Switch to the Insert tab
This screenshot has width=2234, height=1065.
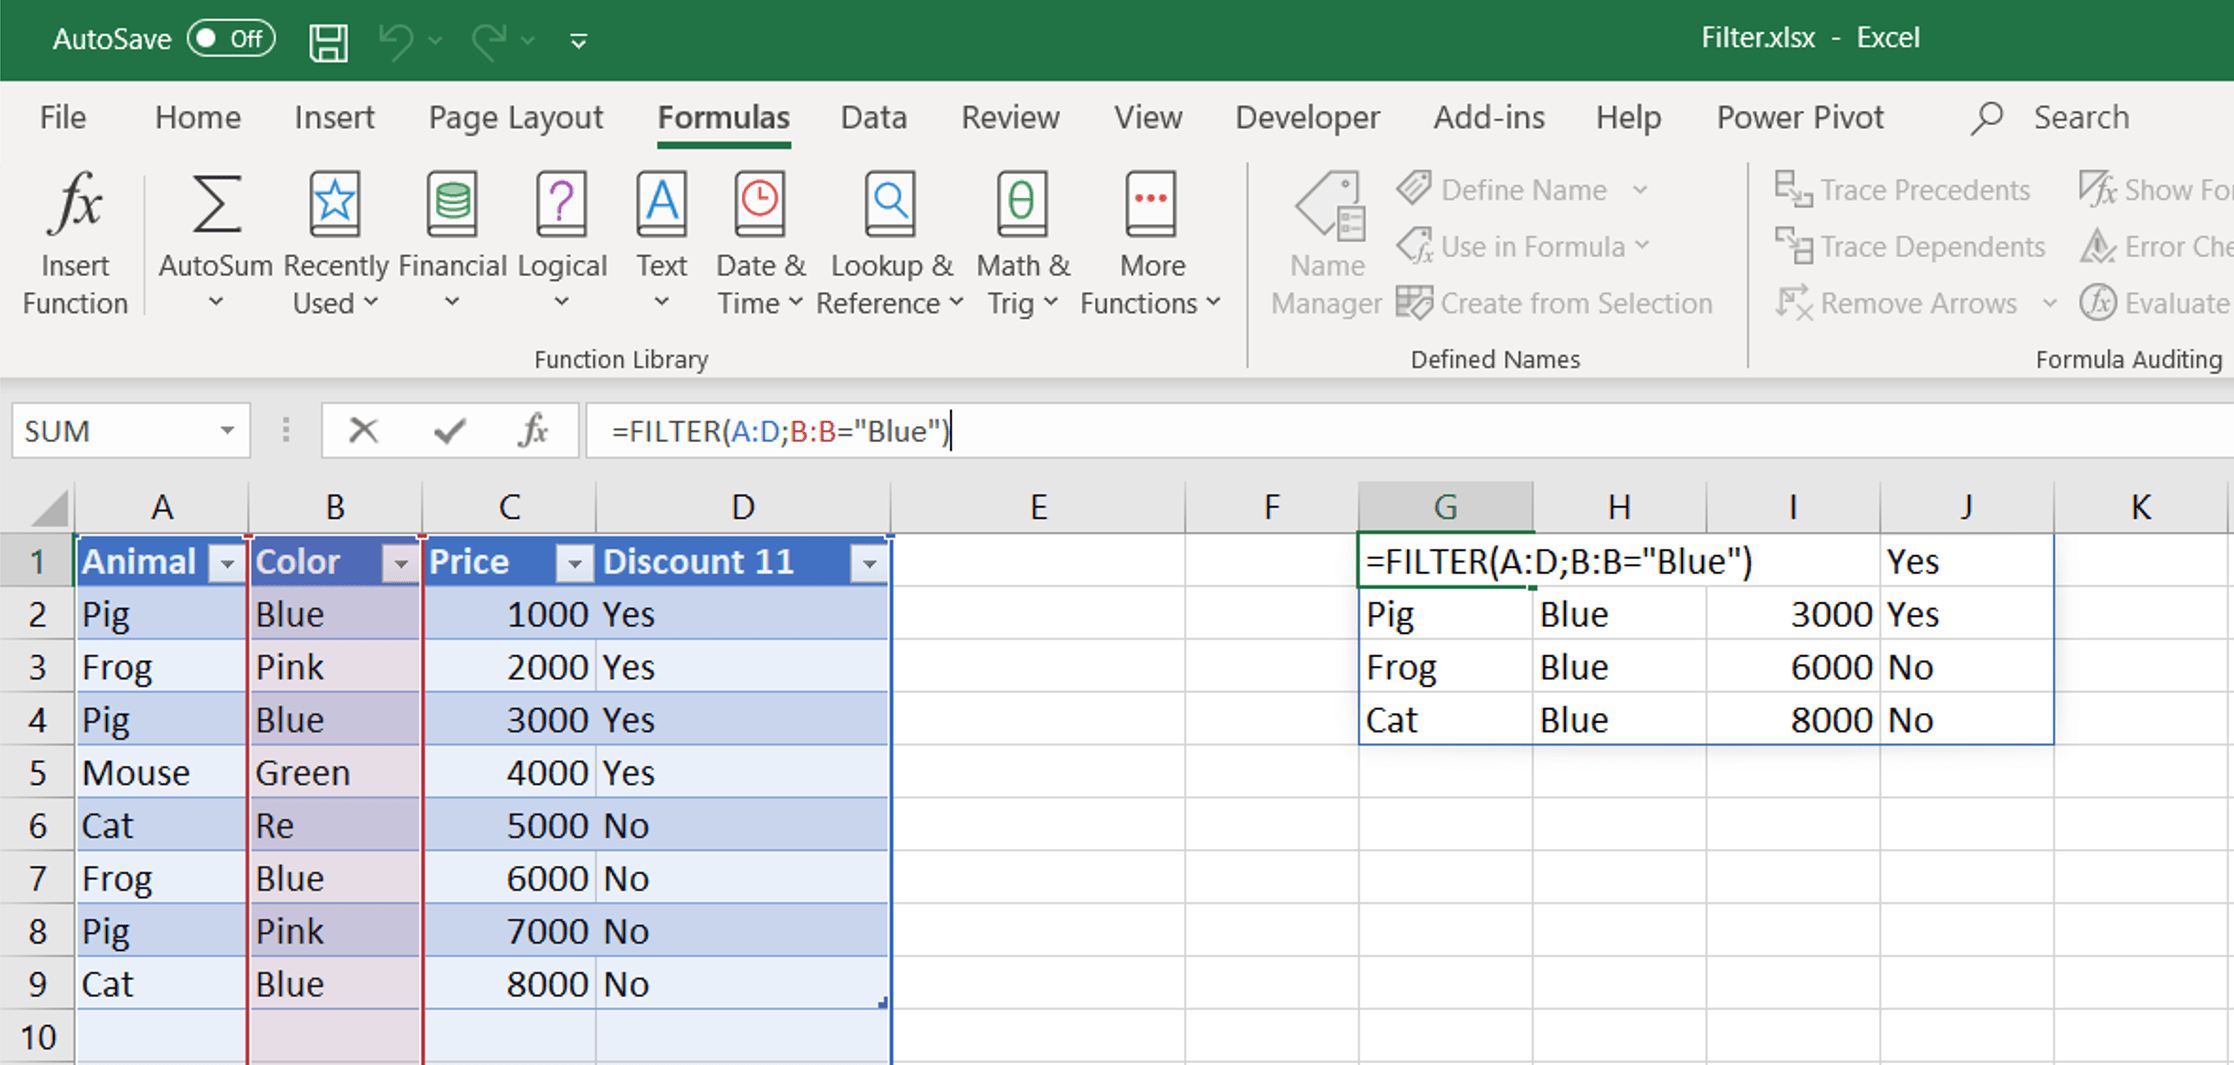click(x=334, y=118)
